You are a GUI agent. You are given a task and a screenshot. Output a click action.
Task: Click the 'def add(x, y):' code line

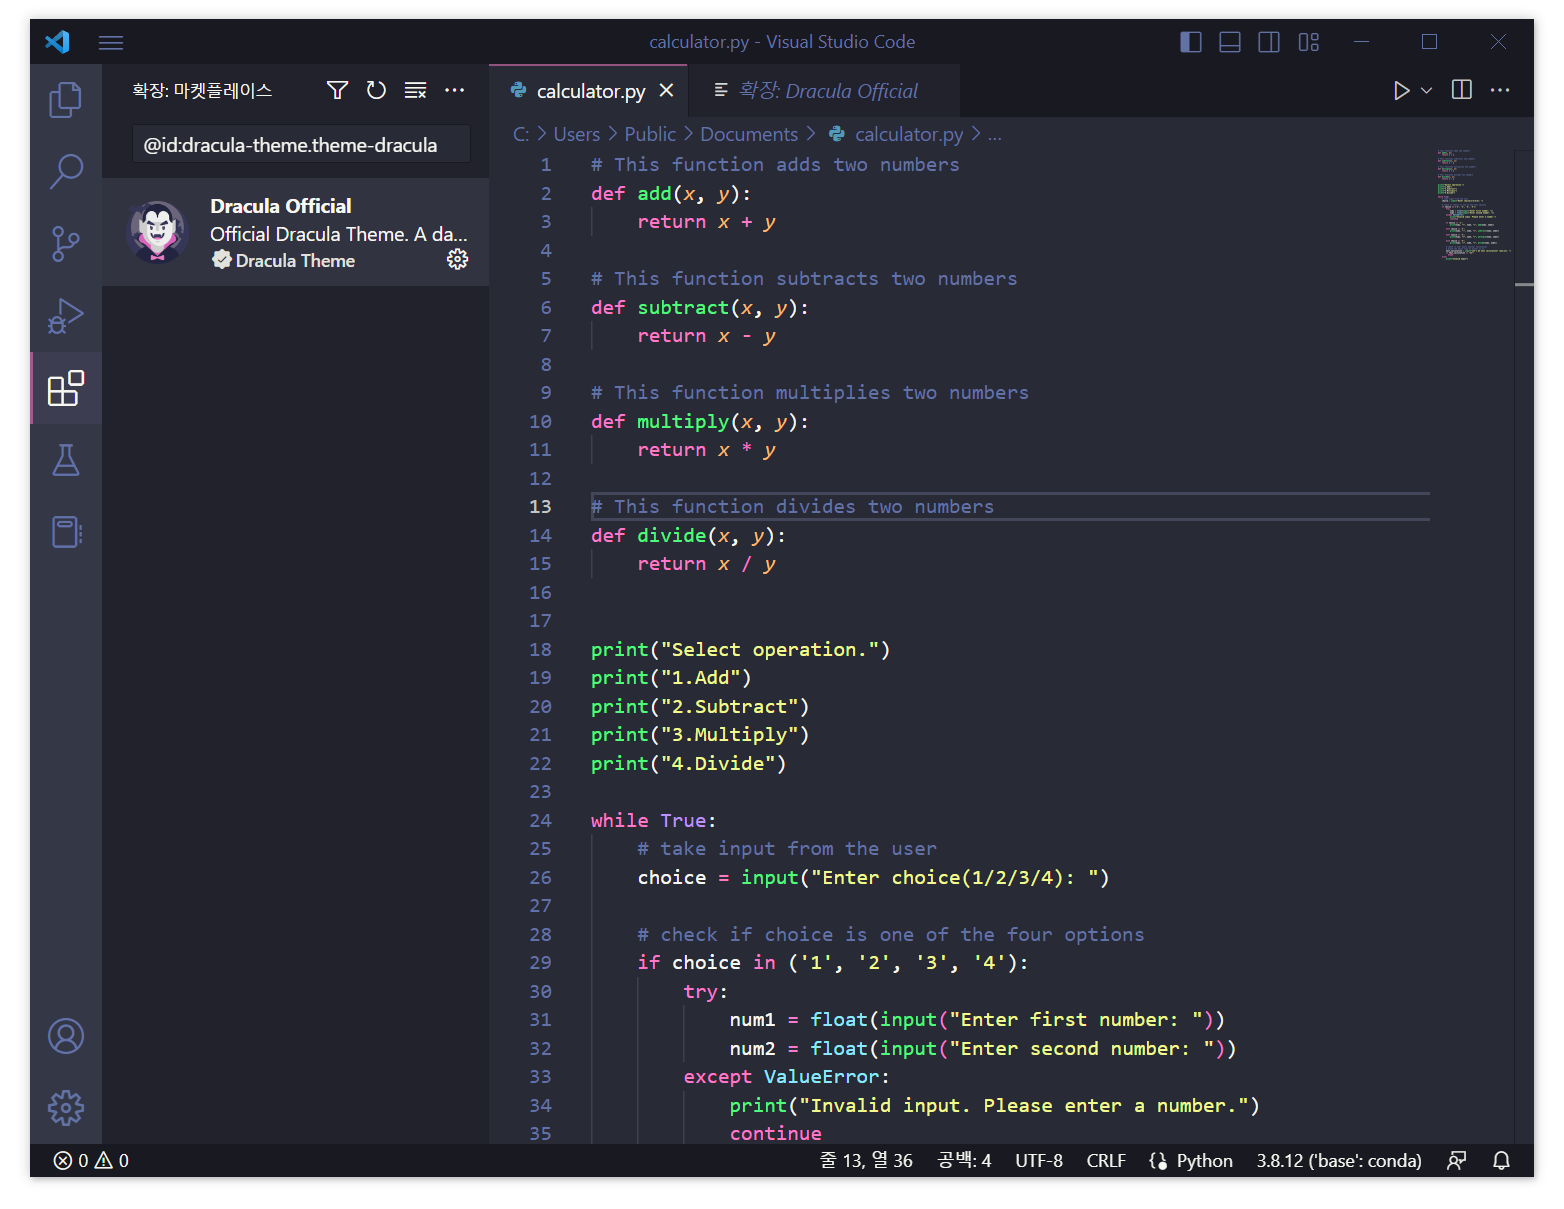671,194
